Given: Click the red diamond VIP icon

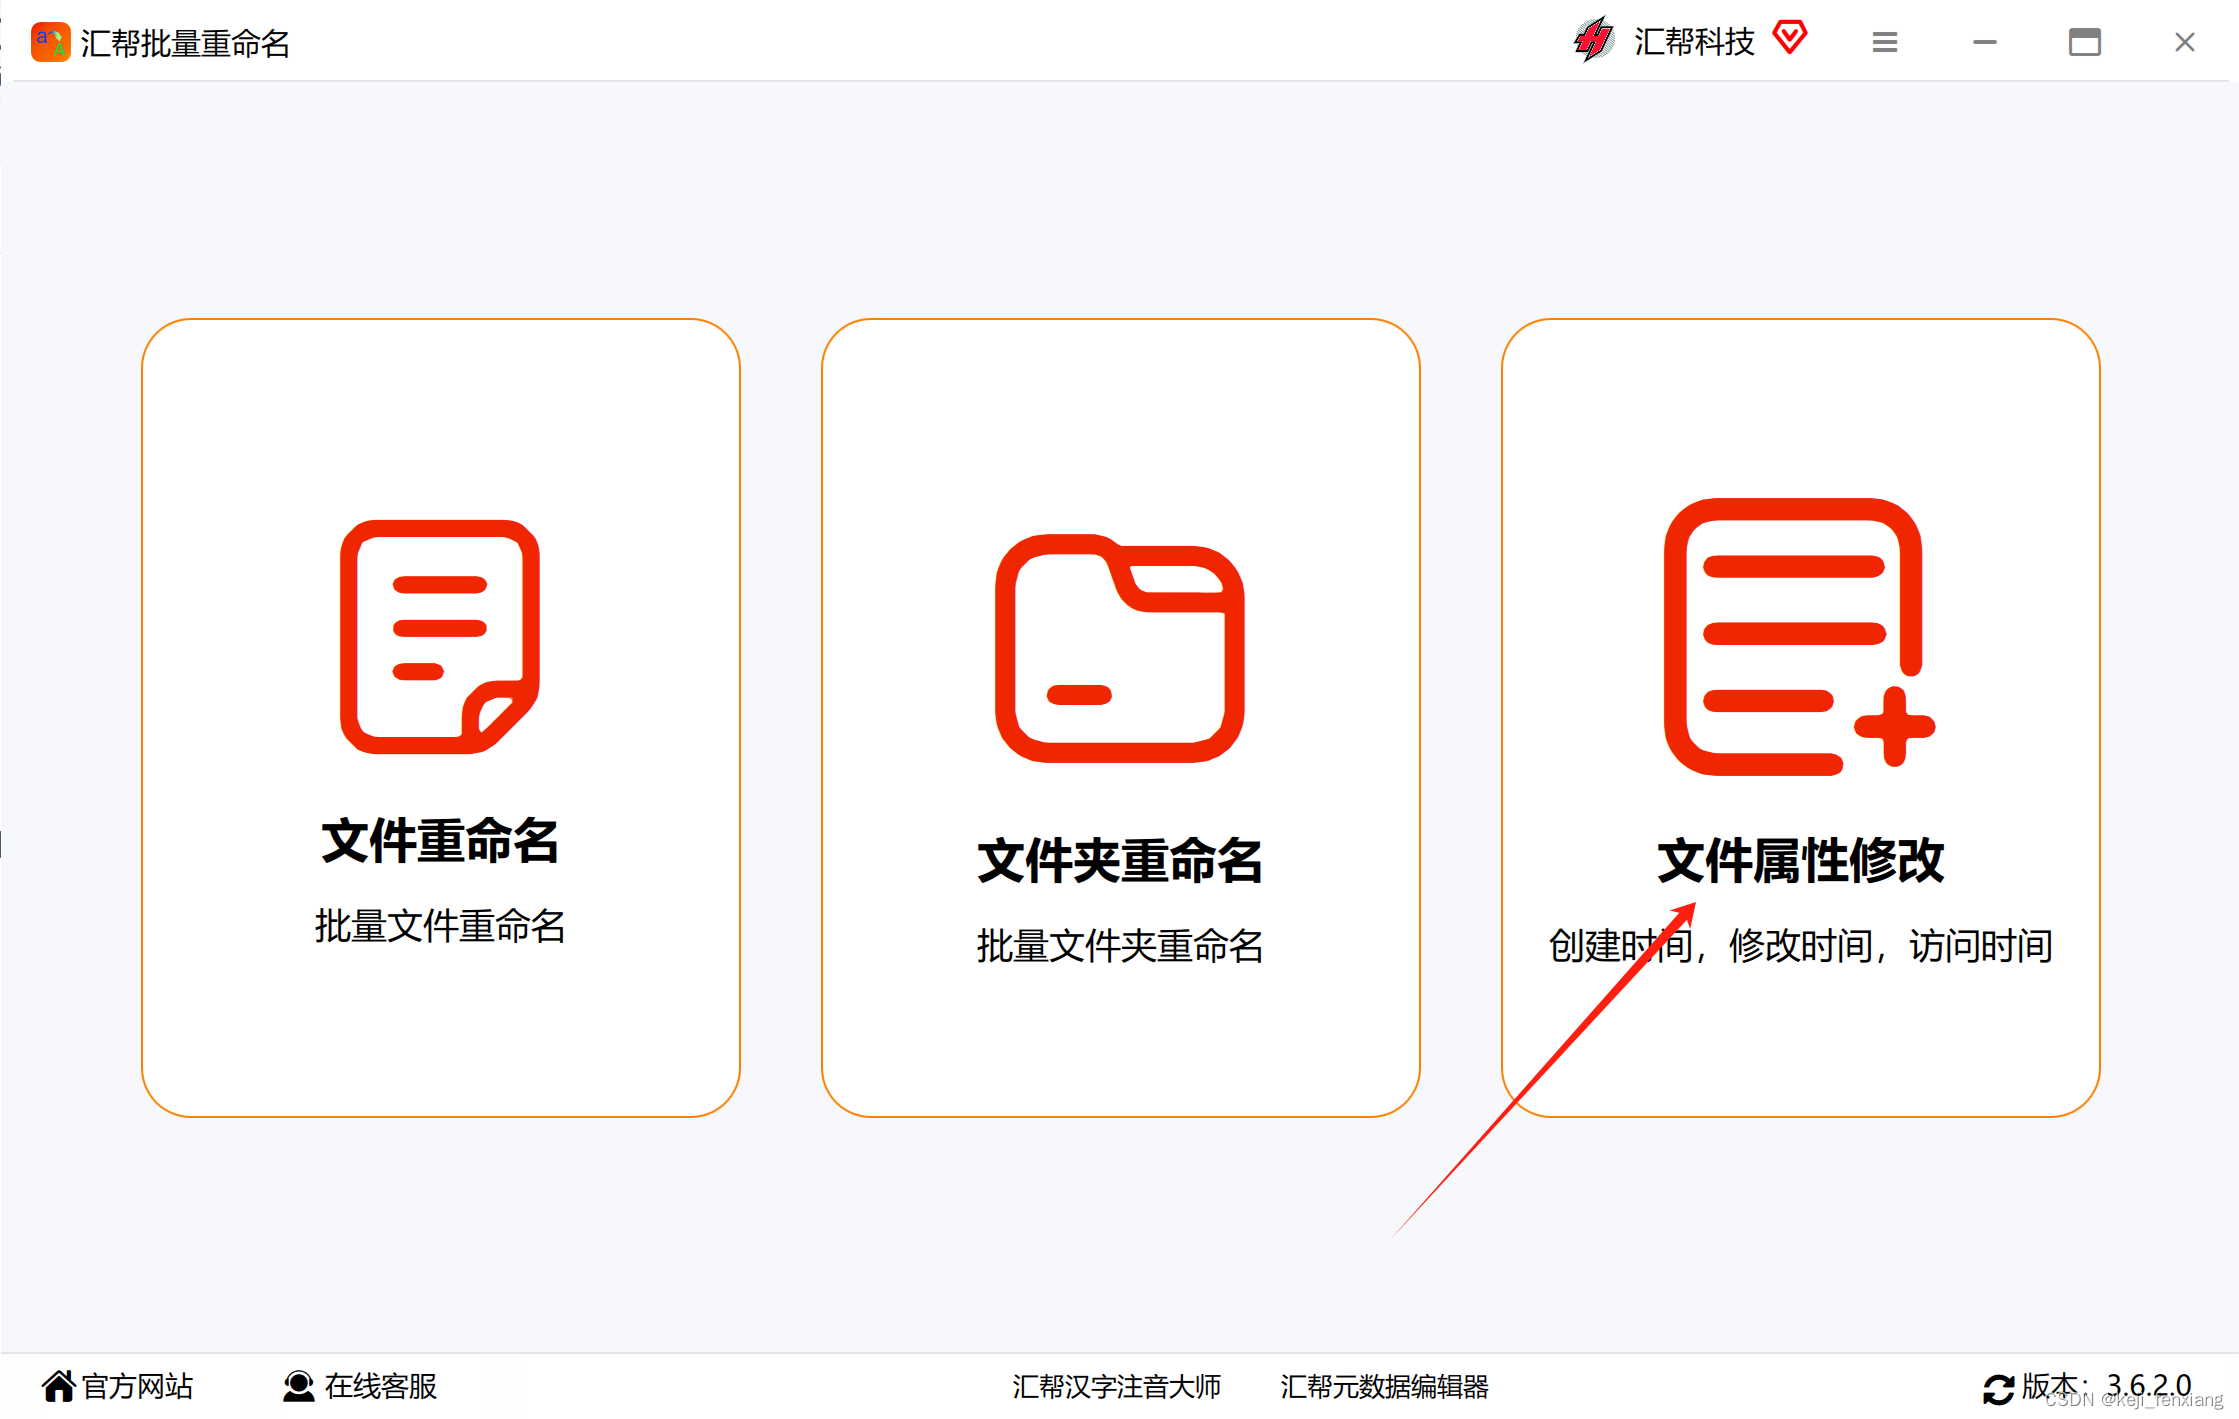Looking at the screenshot, I should coord(1790,38).
